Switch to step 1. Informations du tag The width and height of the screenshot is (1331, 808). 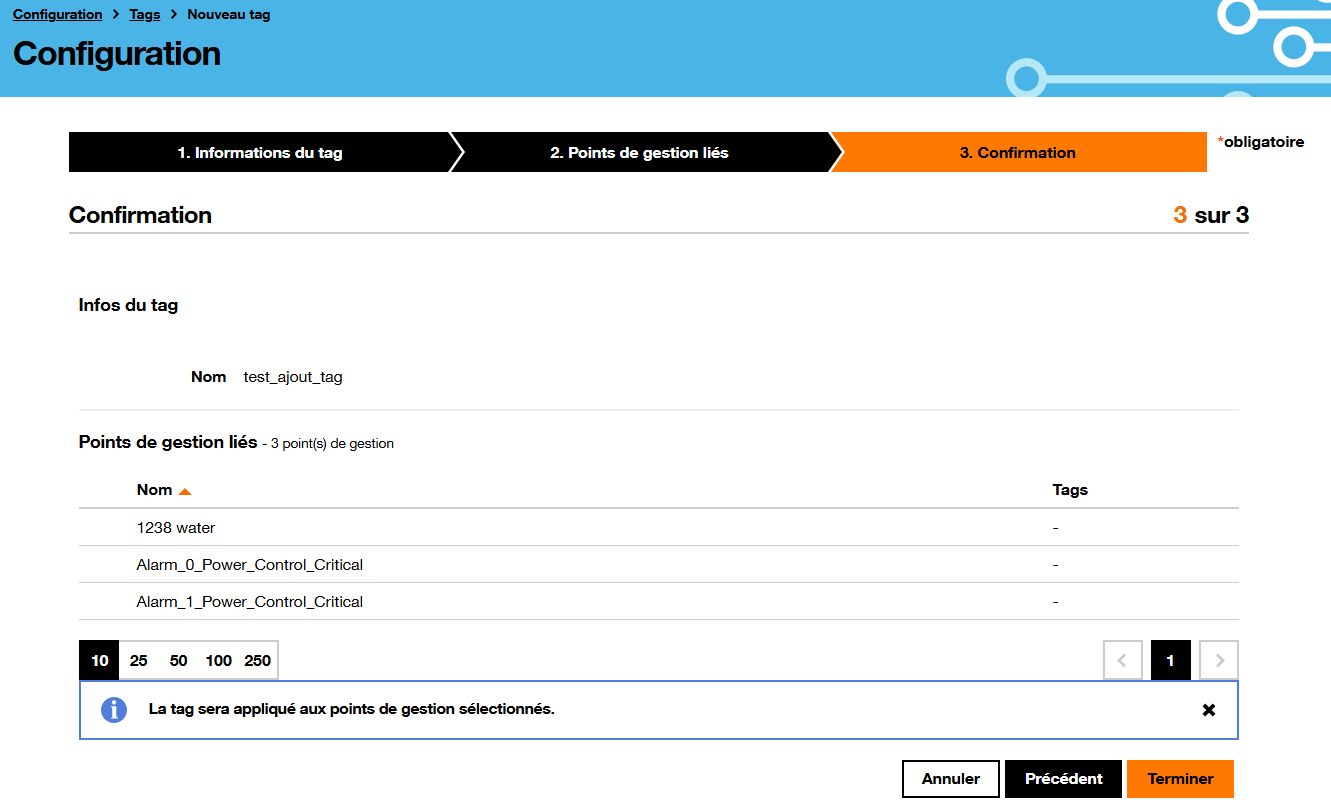pyautogui.click(x=260, y=152)
